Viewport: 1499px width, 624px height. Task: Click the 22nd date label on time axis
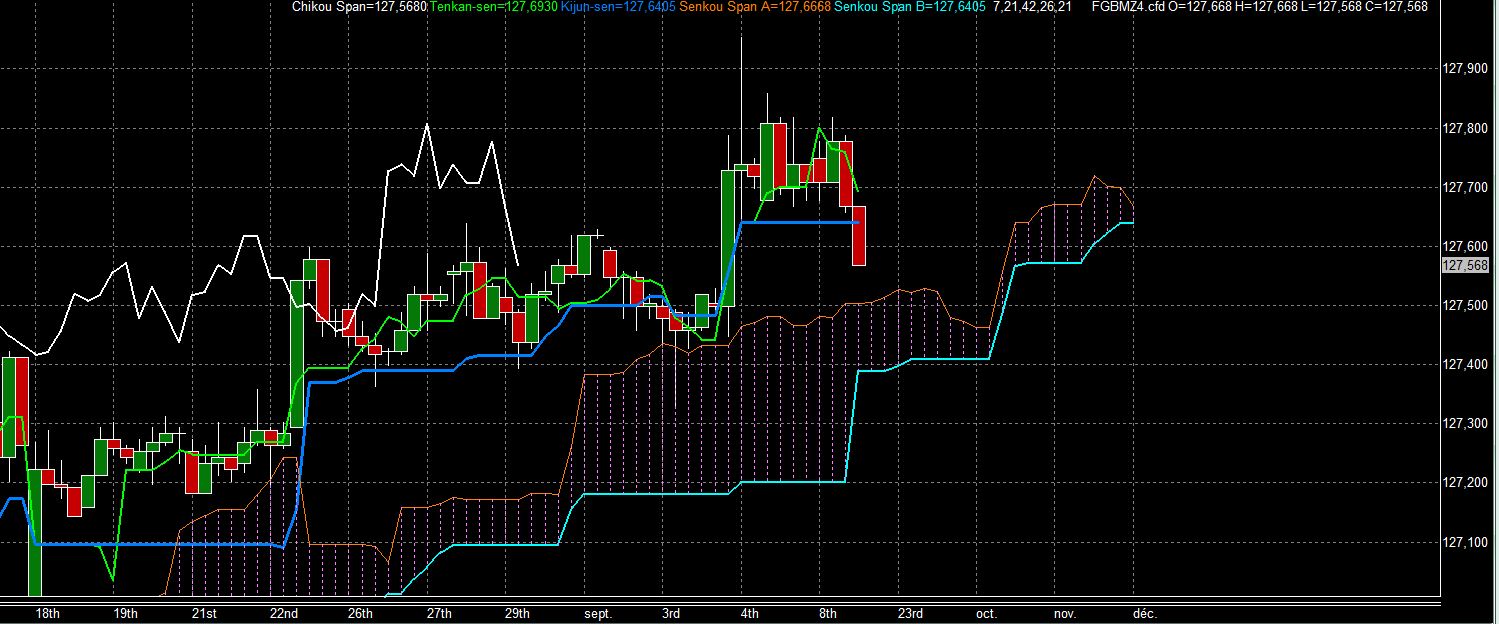point(283,613)
